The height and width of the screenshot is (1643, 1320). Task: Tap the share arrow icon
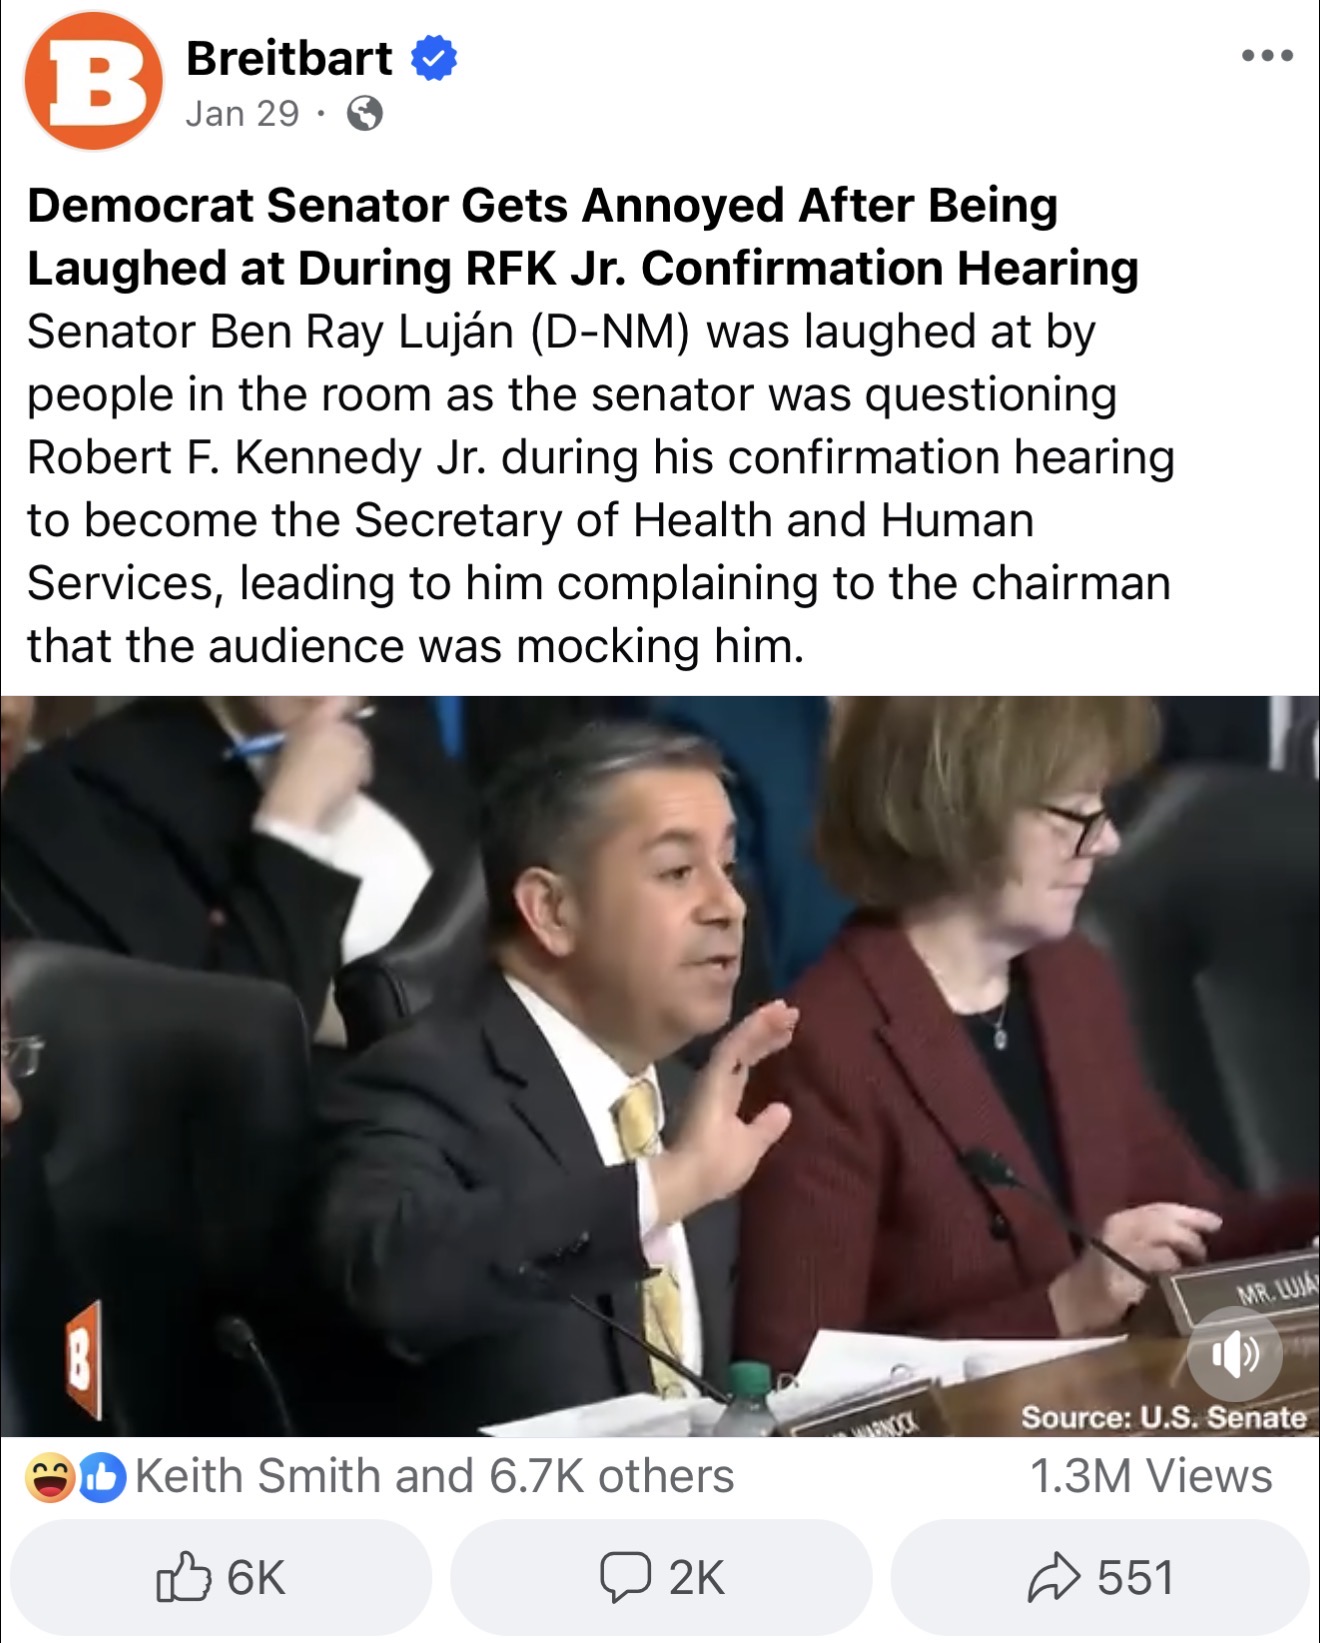(x=1054, y=1577)
